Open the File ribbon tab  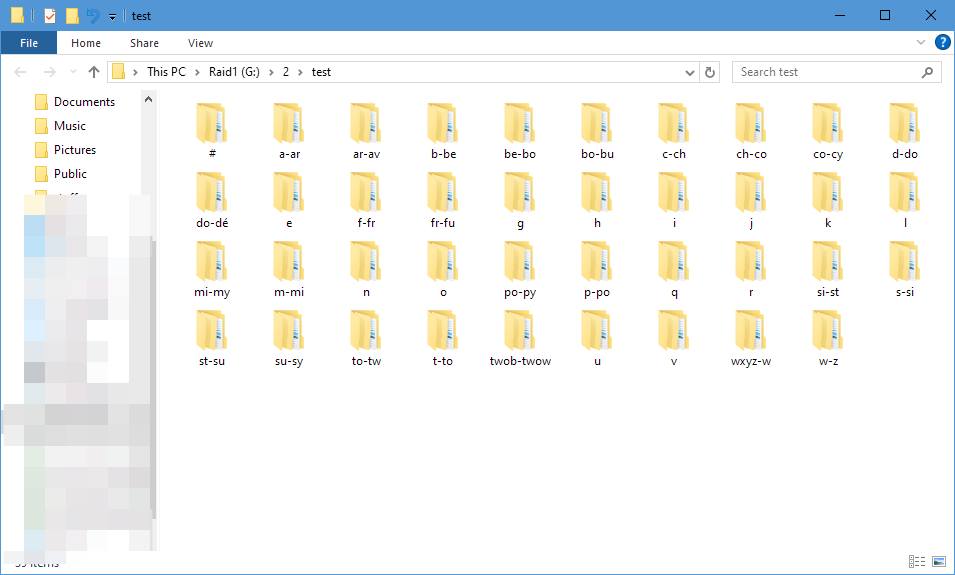[x=29, y=43]
